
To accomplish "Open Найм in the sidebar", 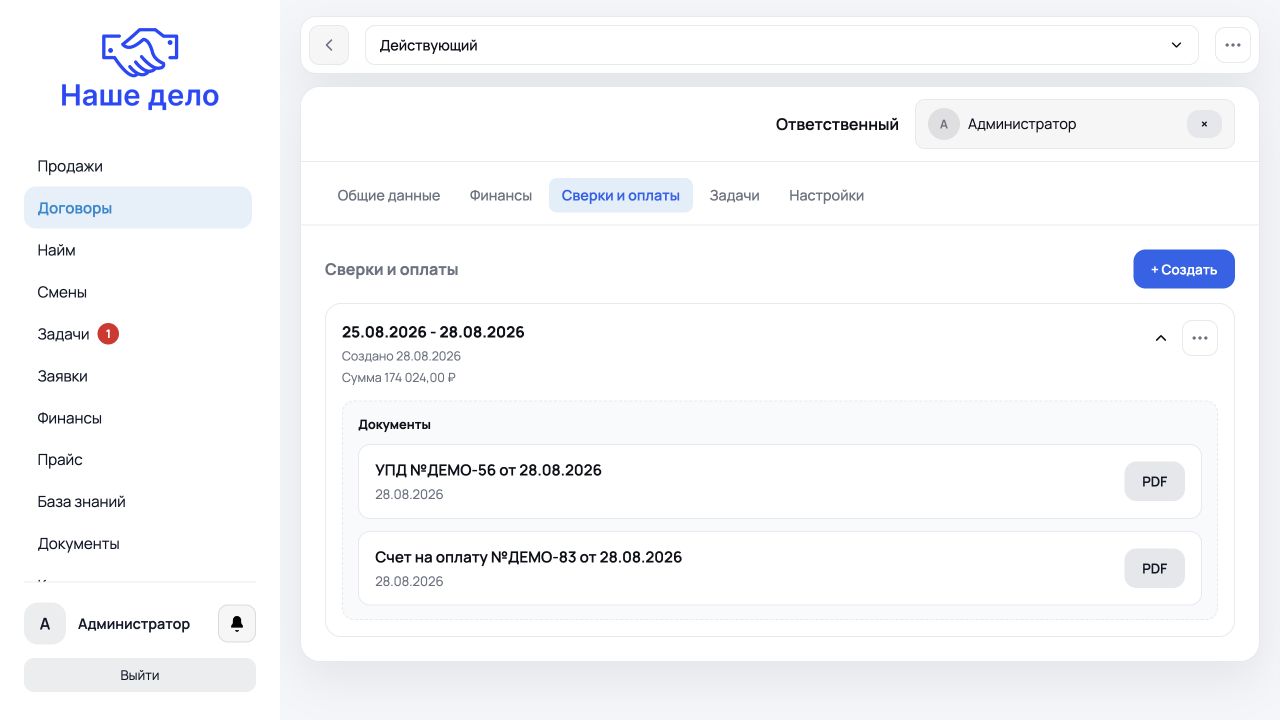I will (x=138, y=250).
